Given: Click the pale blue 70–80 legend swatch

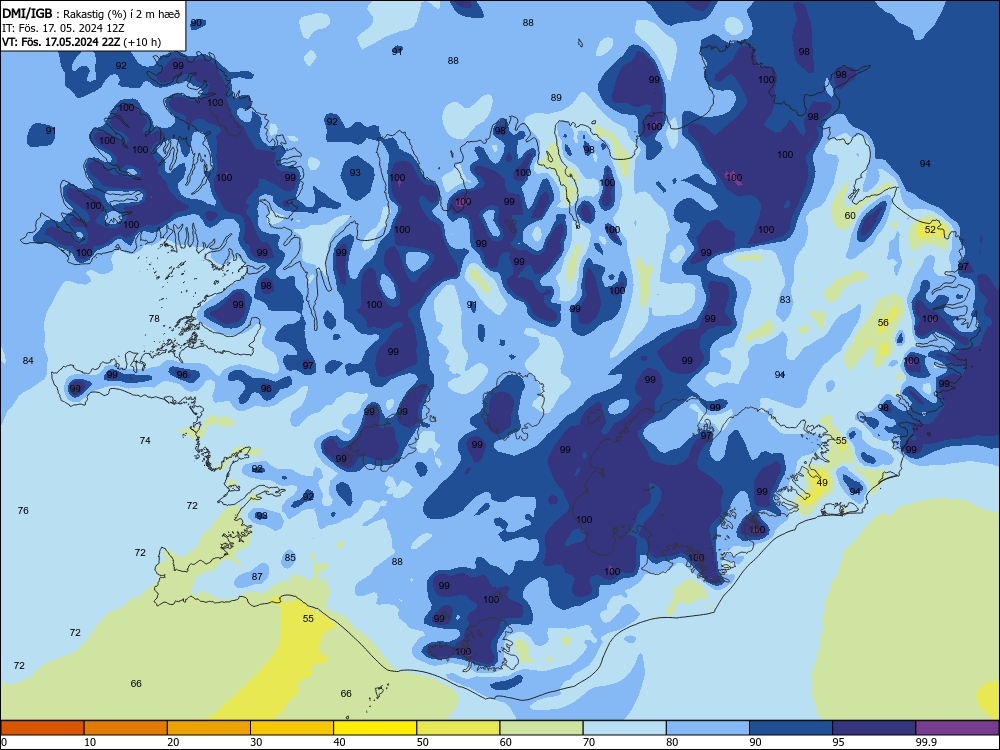Looking at the screenshot, I should pos(624,728).
